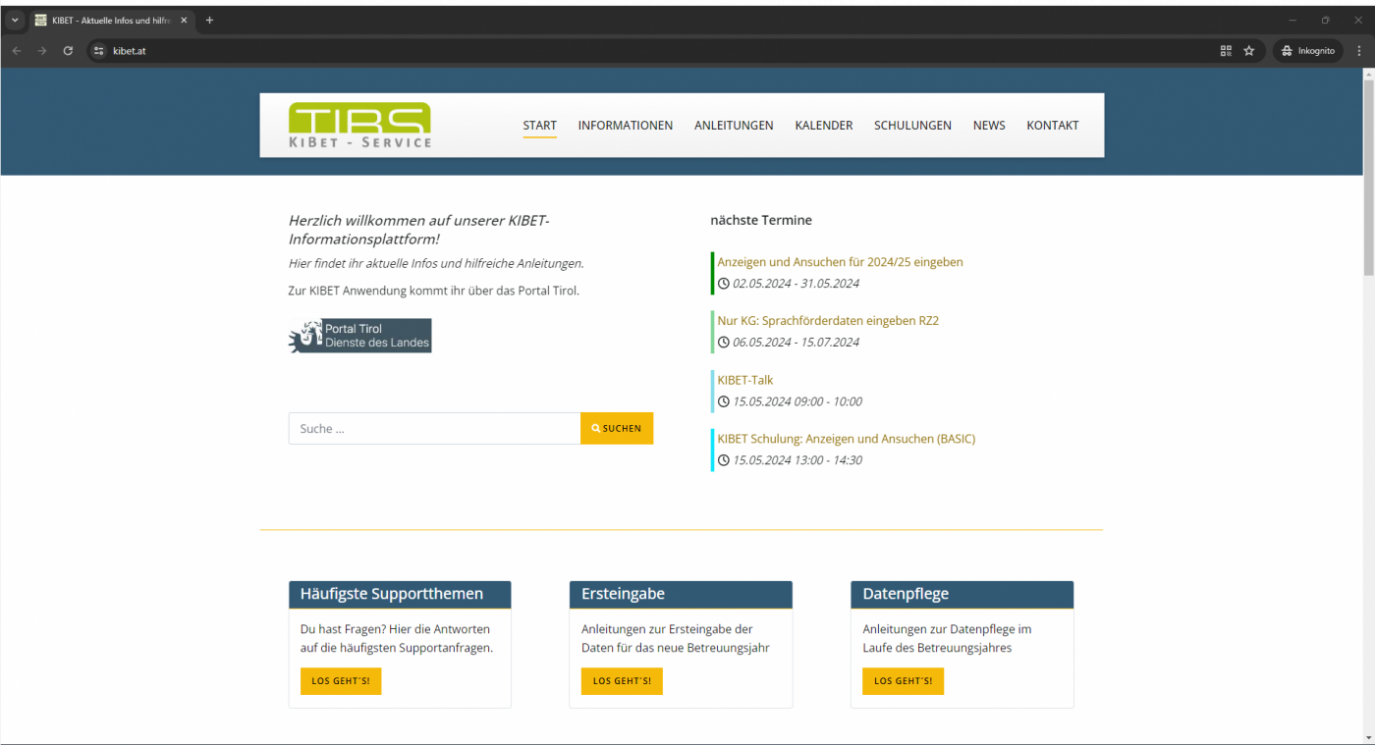Click the clock icon under Sprachförderdaten entry
The height and width of the screenshot is (745, 1375).
point(723,342)
